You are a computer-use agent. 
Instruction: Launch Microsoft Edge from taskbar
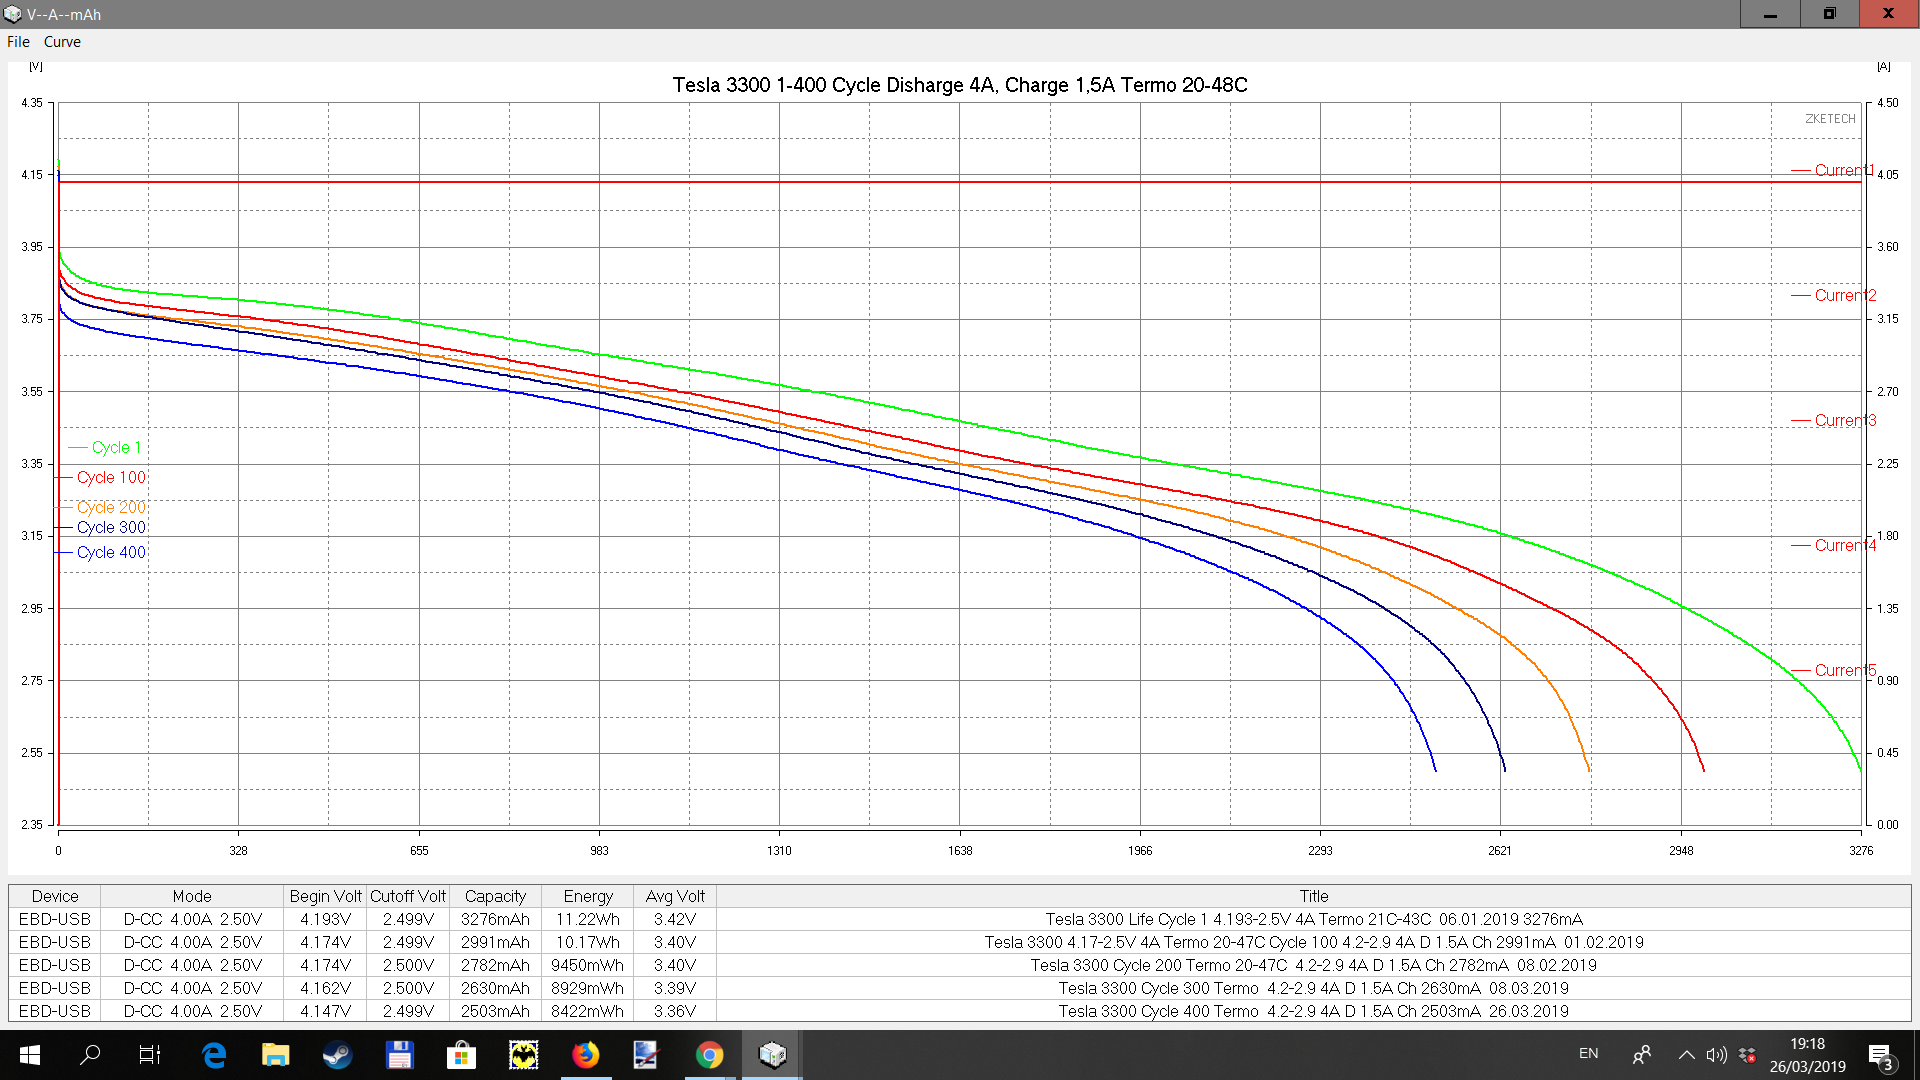pos(214,1055)
